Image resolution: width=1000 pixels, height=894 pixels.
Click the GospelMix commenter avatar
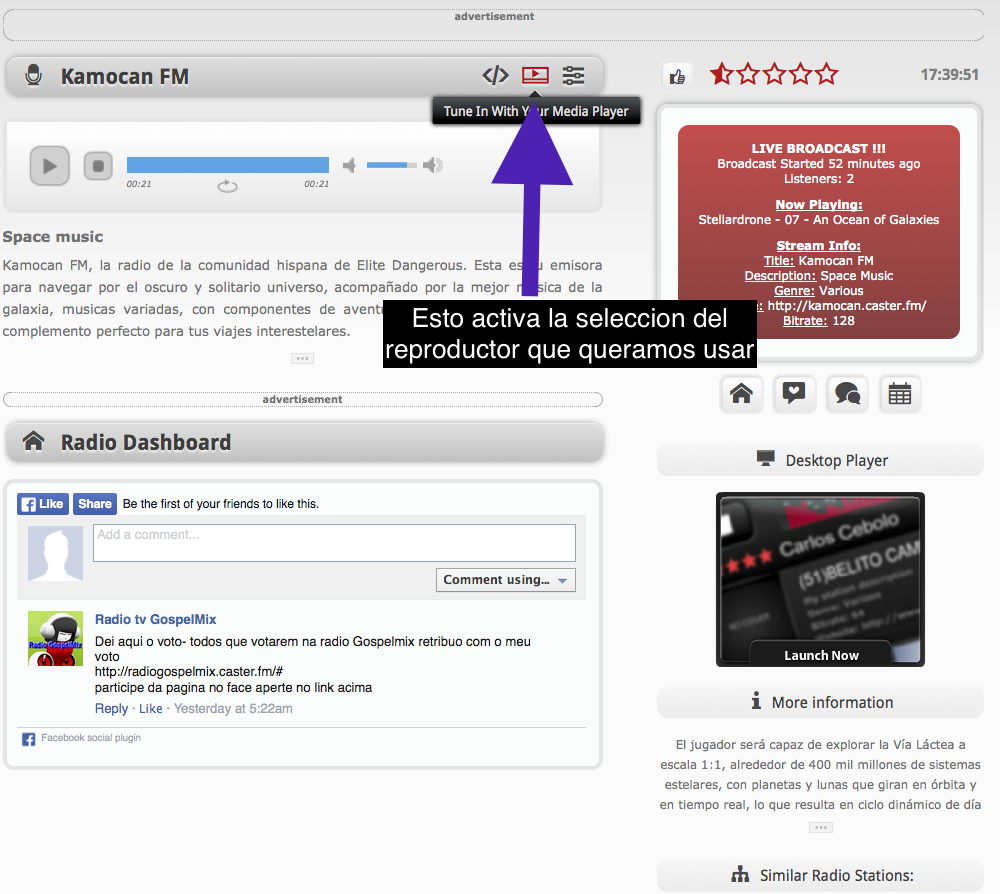(x=55, y=638)
